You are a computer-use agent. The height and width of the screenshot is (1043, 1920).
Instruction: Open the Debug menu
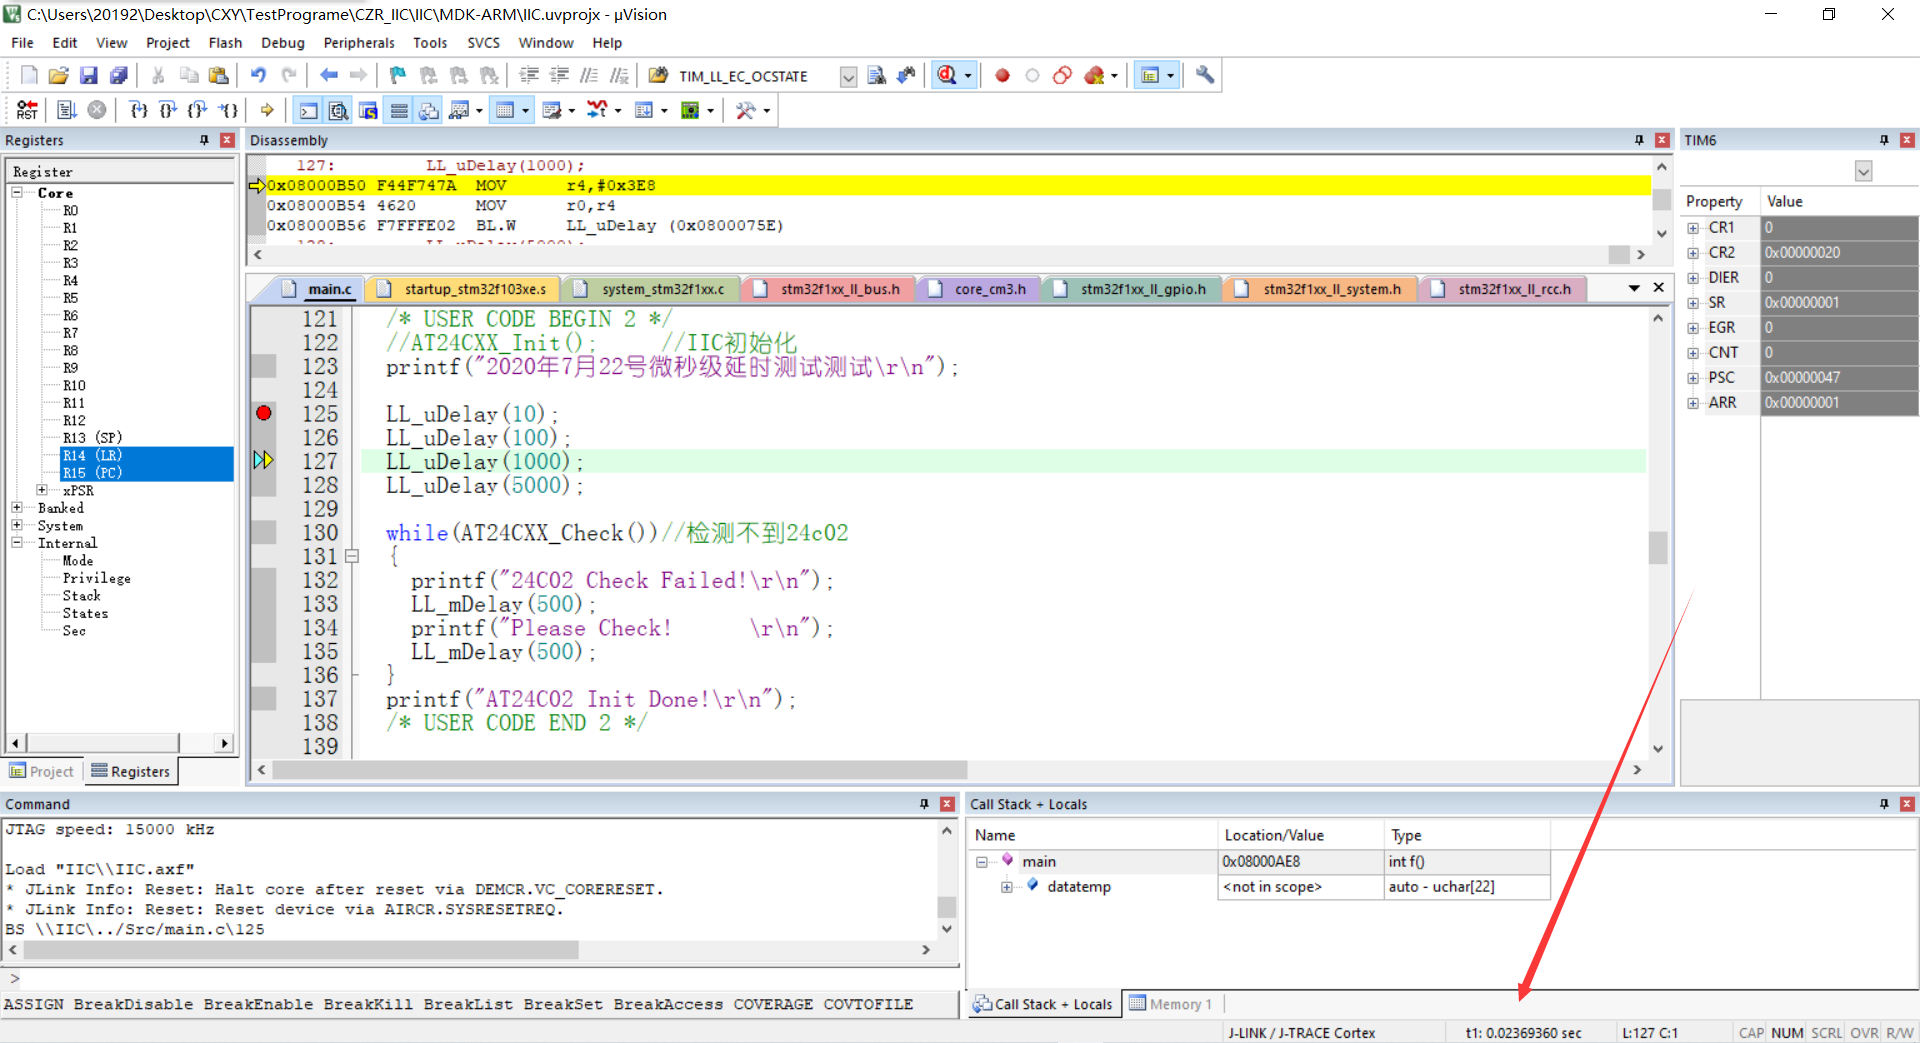click(x=283, y=43)
